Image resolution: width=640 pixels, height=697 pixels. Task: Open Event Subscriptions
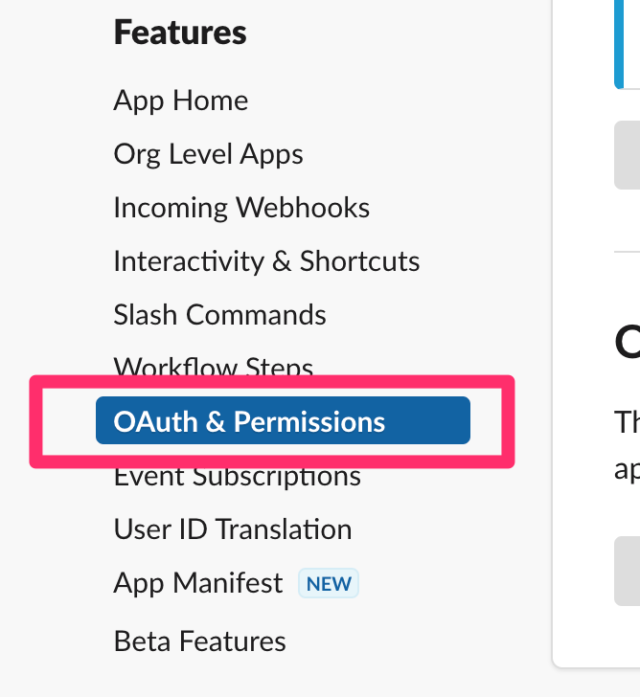[237, 477]
